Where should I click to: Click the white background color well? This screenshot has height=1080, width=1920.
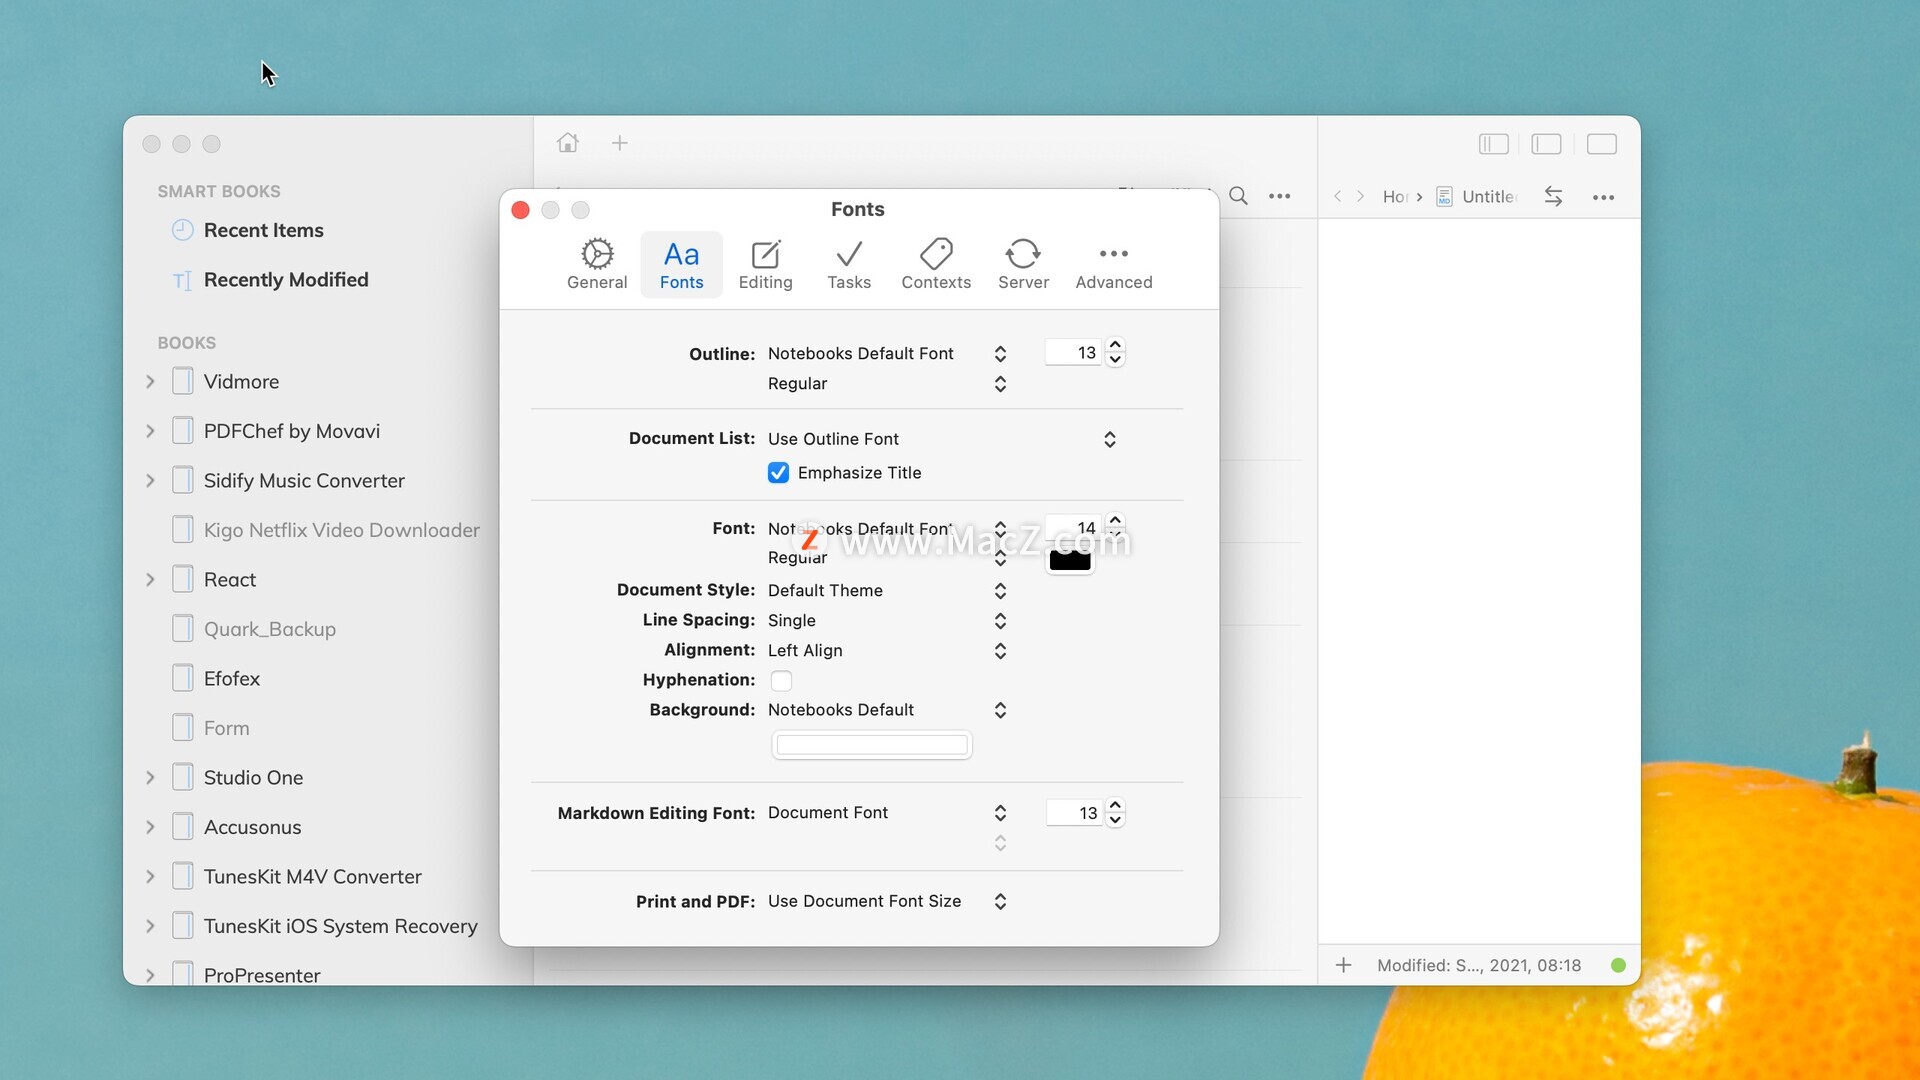click(872, 745)
